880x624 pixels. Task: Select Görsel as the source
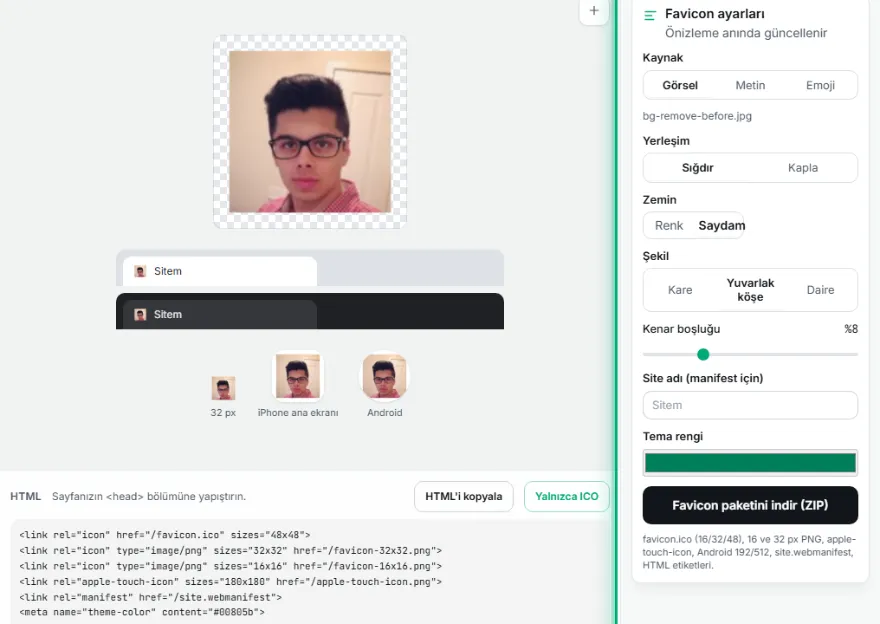click(680, 85)
